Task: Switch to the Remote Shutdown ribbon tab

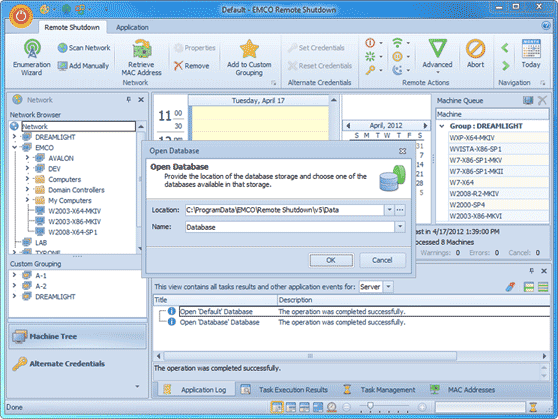Action: point(72,27)
